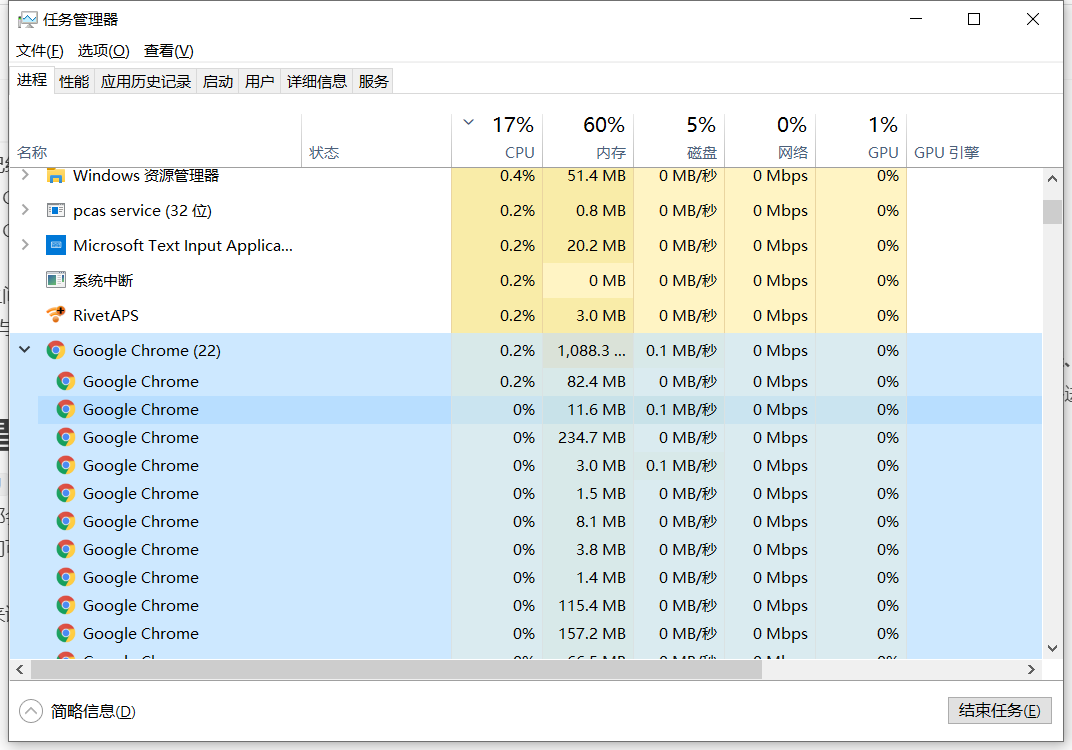The image size is (1072, 750).
Task: Click the vertical scrollbar up arrow
Action: (1052, 178)
